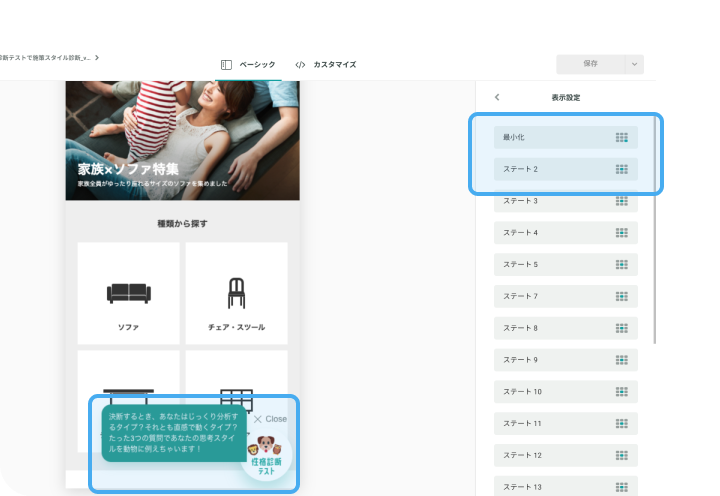Switch to the カスタマイズ tab
Screen dimensions: 720x496
(326, 65)
